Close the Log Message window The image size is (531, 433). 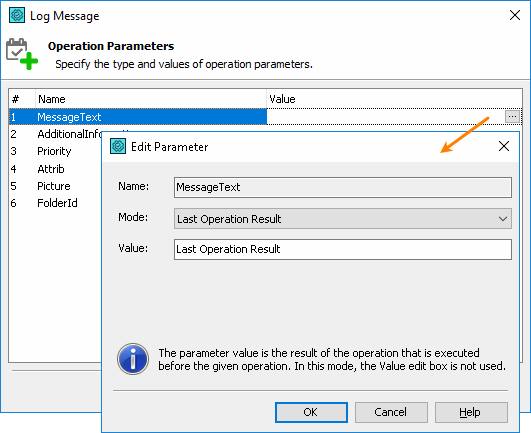point(515,15)
